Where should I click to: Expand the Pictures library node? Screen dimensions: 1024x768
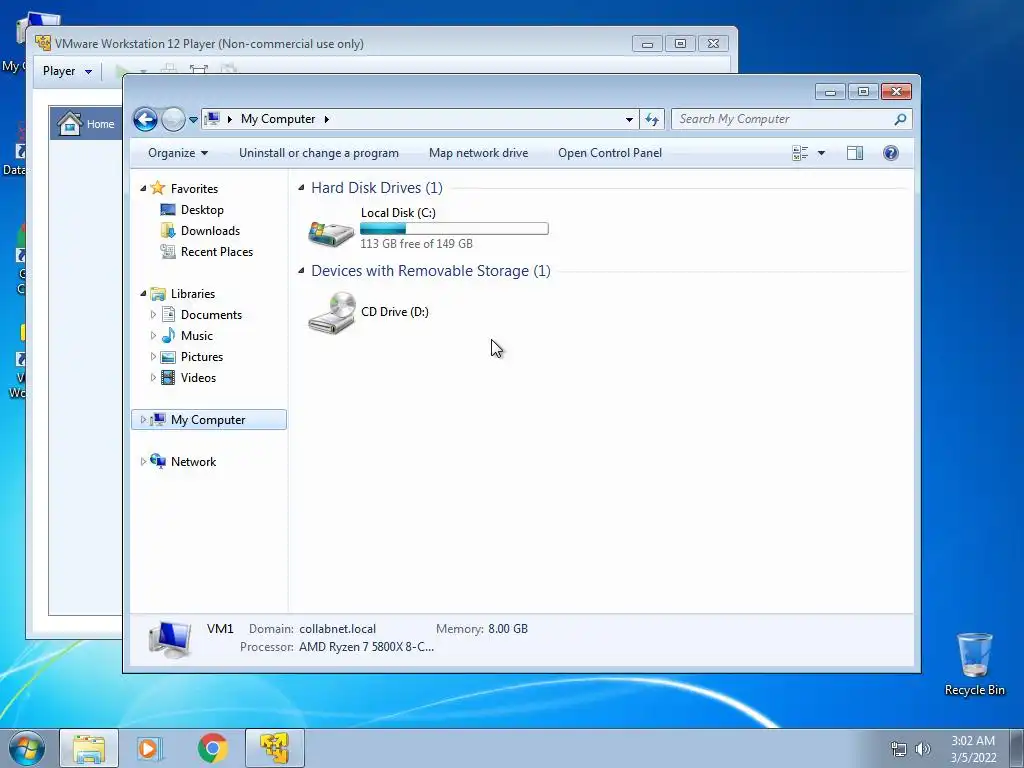(x=153, y=357)
